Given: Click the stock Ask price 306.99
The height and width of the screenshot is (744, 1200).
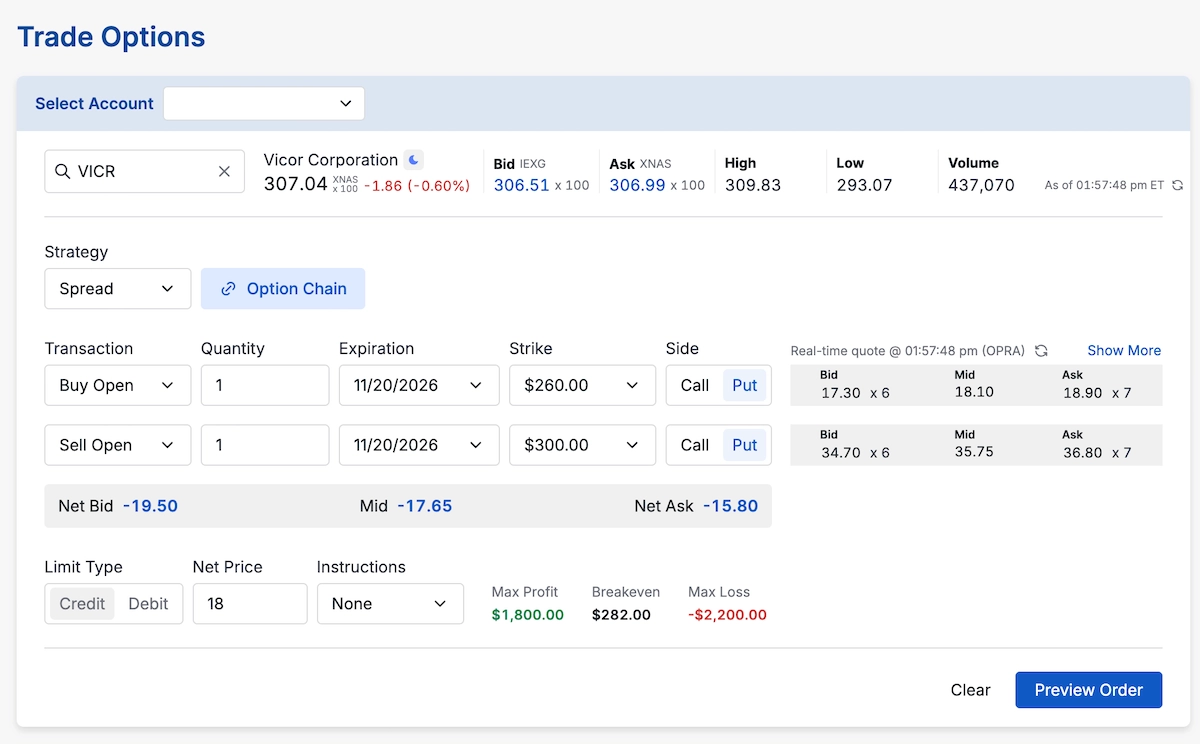Looking at the screenshot, I should coord(637,185).
